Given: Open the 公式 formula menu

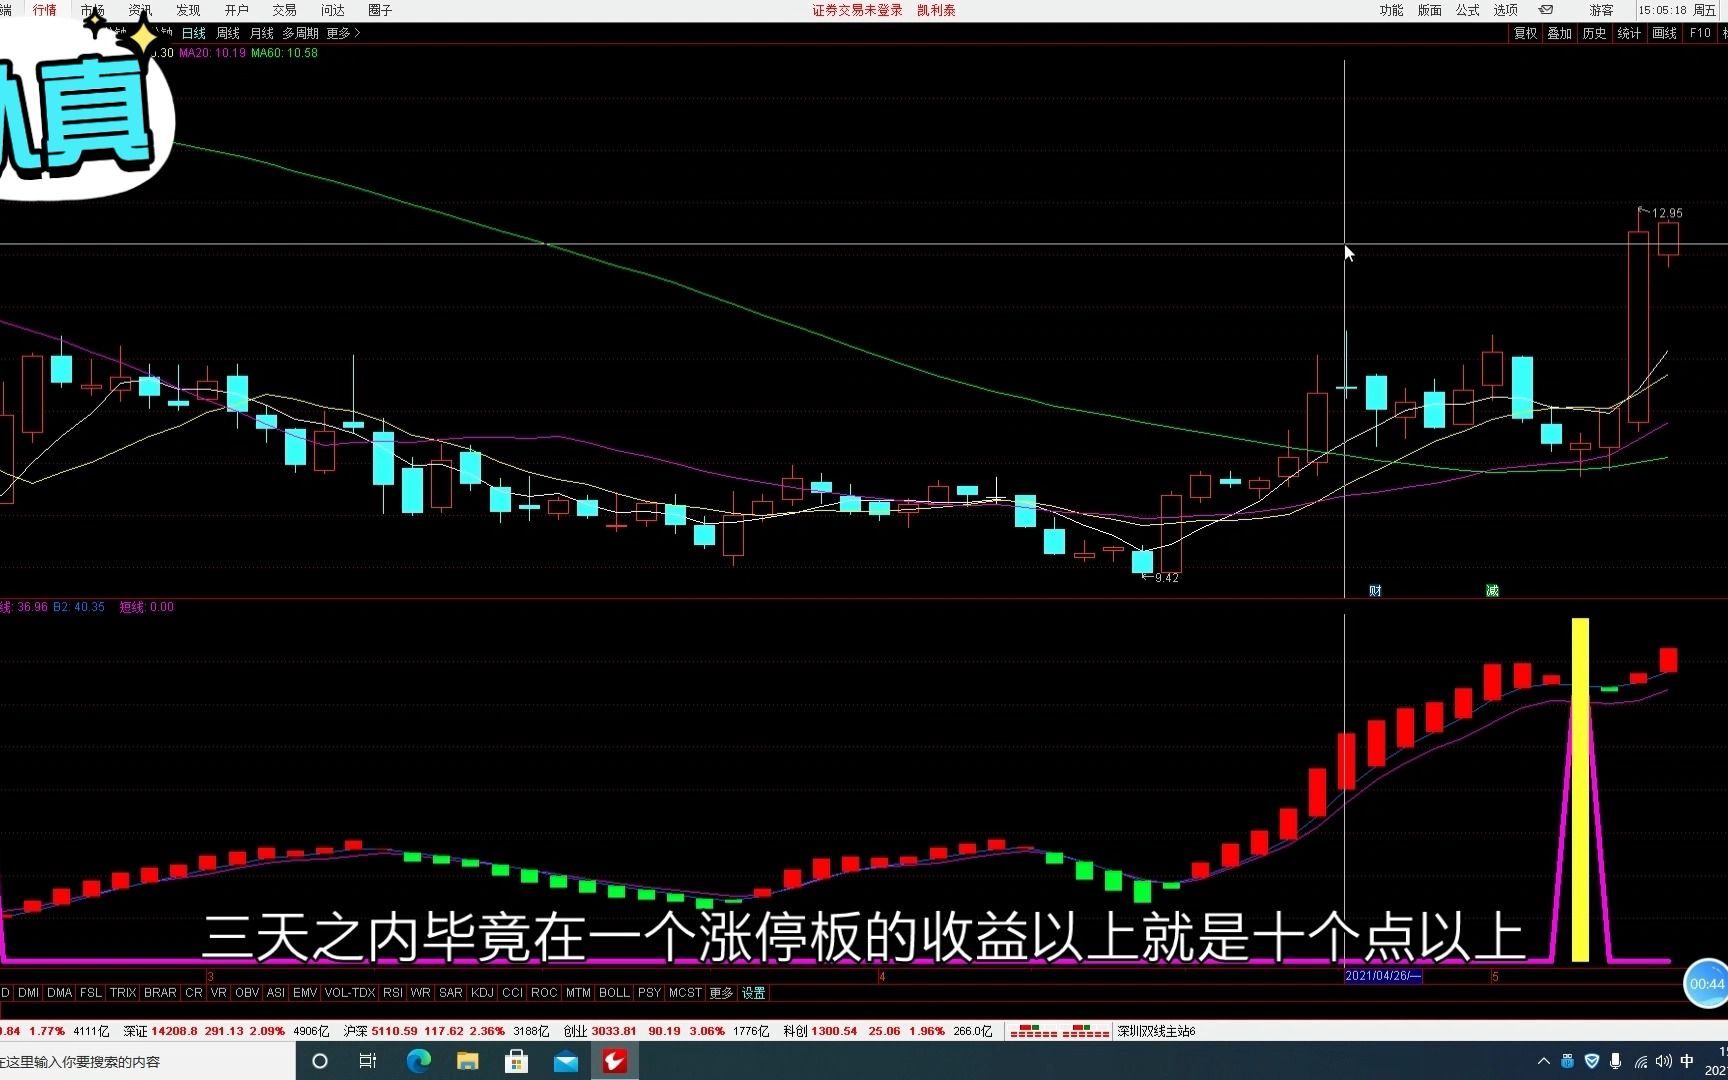Looking at the screenshot, I should click(1467, 10).
